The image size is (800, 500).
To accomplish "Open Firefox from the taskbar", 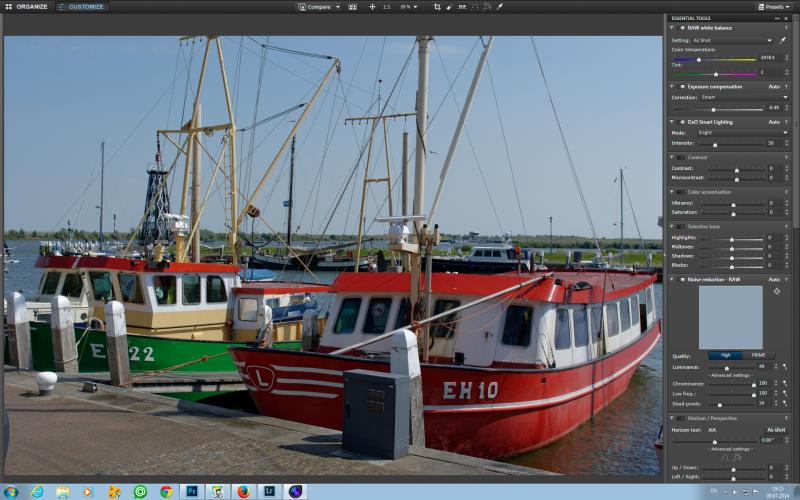I will (x=244, y=492).
